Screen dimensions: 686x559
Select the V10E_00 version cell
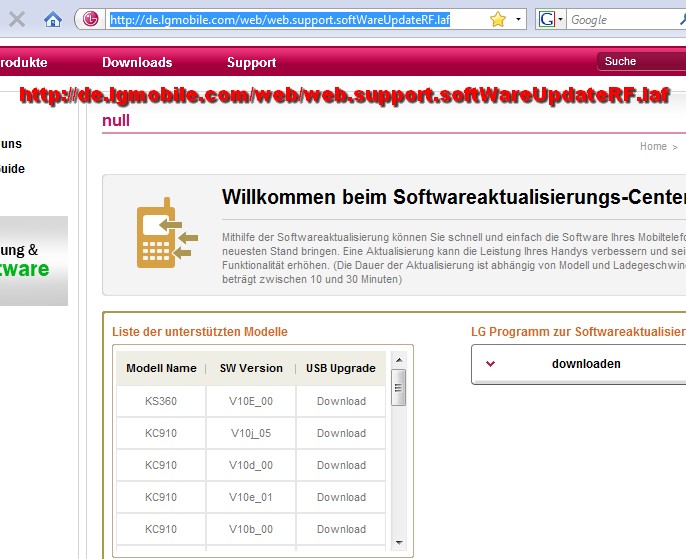pyautogui.click(x=251, y=401)
